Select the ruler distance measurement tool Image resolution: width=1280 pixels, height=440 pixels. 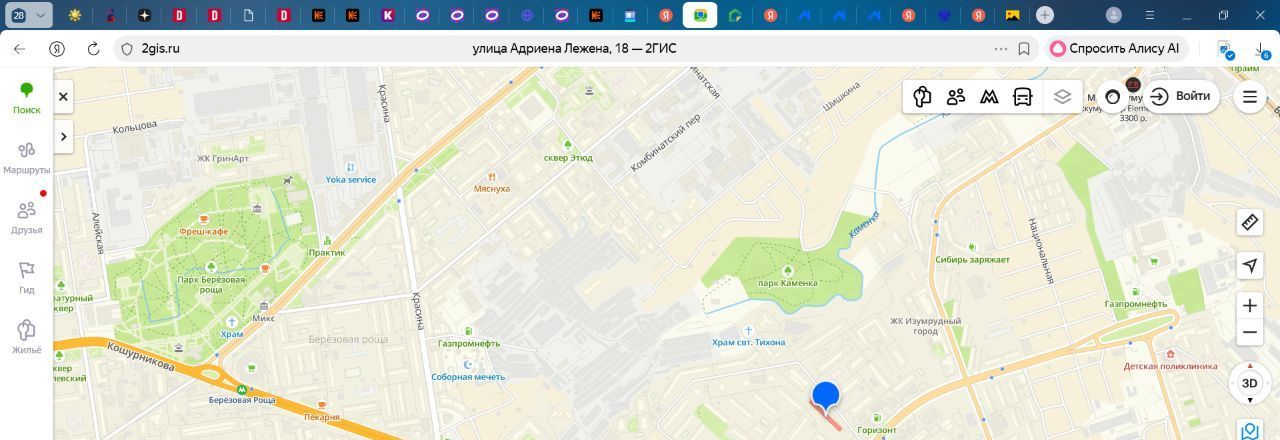pos(1250,222)
